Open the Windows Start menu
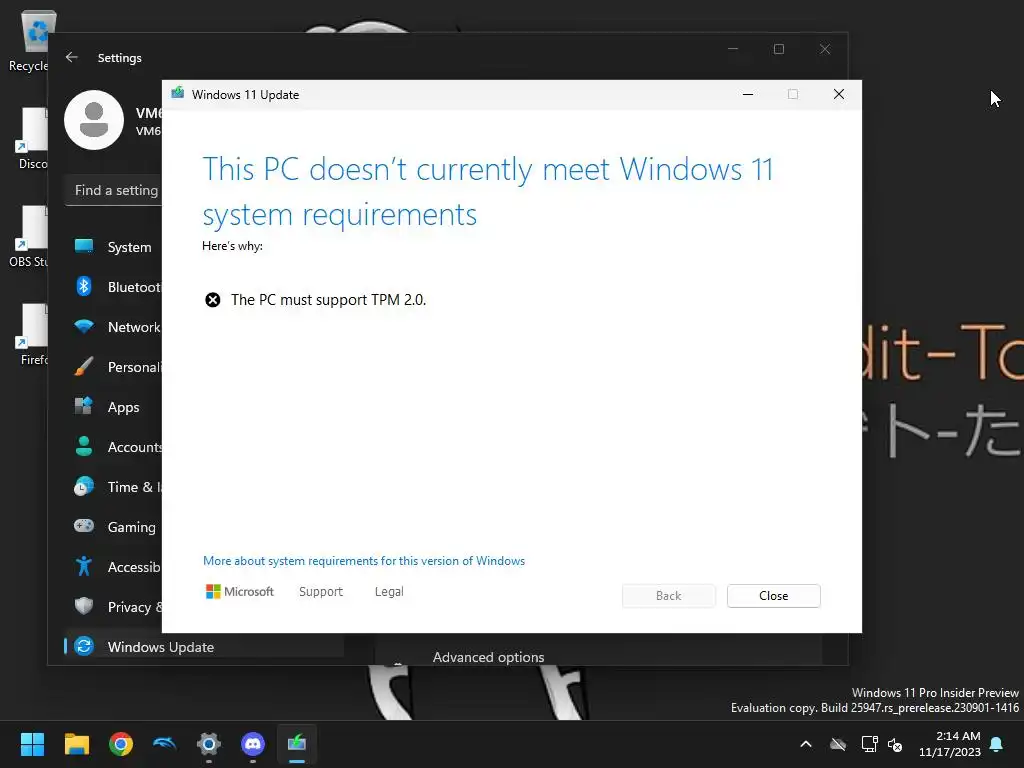The image size is (1024, 768). 32,744
